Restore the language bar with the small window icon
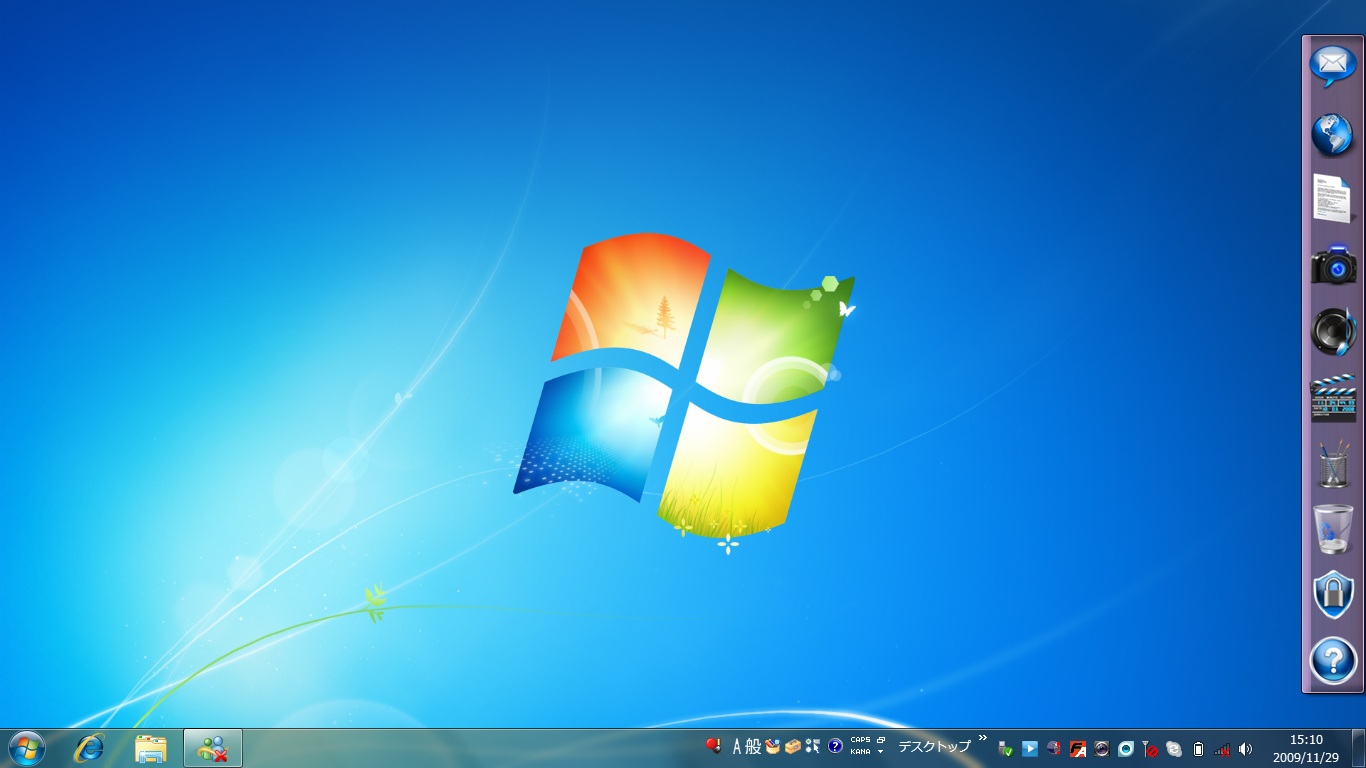The height and width of the screenshot is (768, 1366). coord(881,740)
